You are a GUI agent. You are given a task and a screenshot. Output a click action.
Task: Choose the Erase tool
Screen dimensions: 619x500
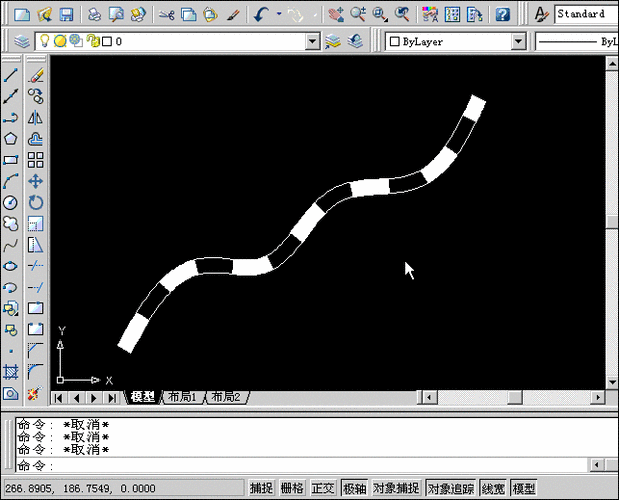click(36, 75)
